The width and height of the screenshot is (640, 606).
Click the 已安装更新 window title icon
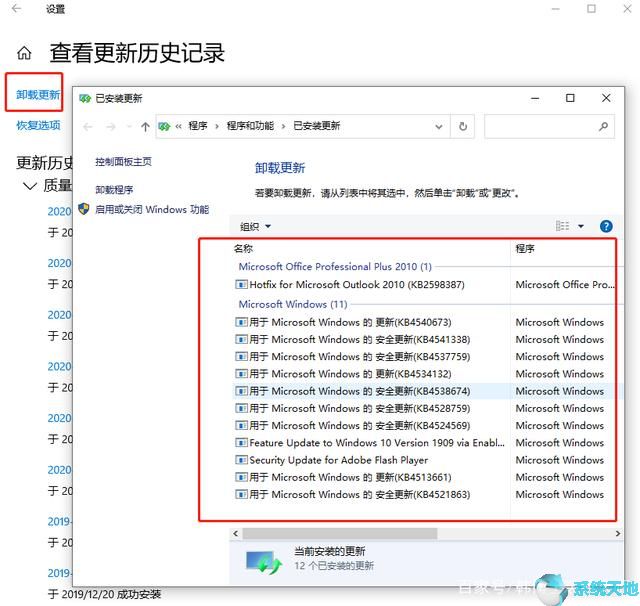coord(84,98)
